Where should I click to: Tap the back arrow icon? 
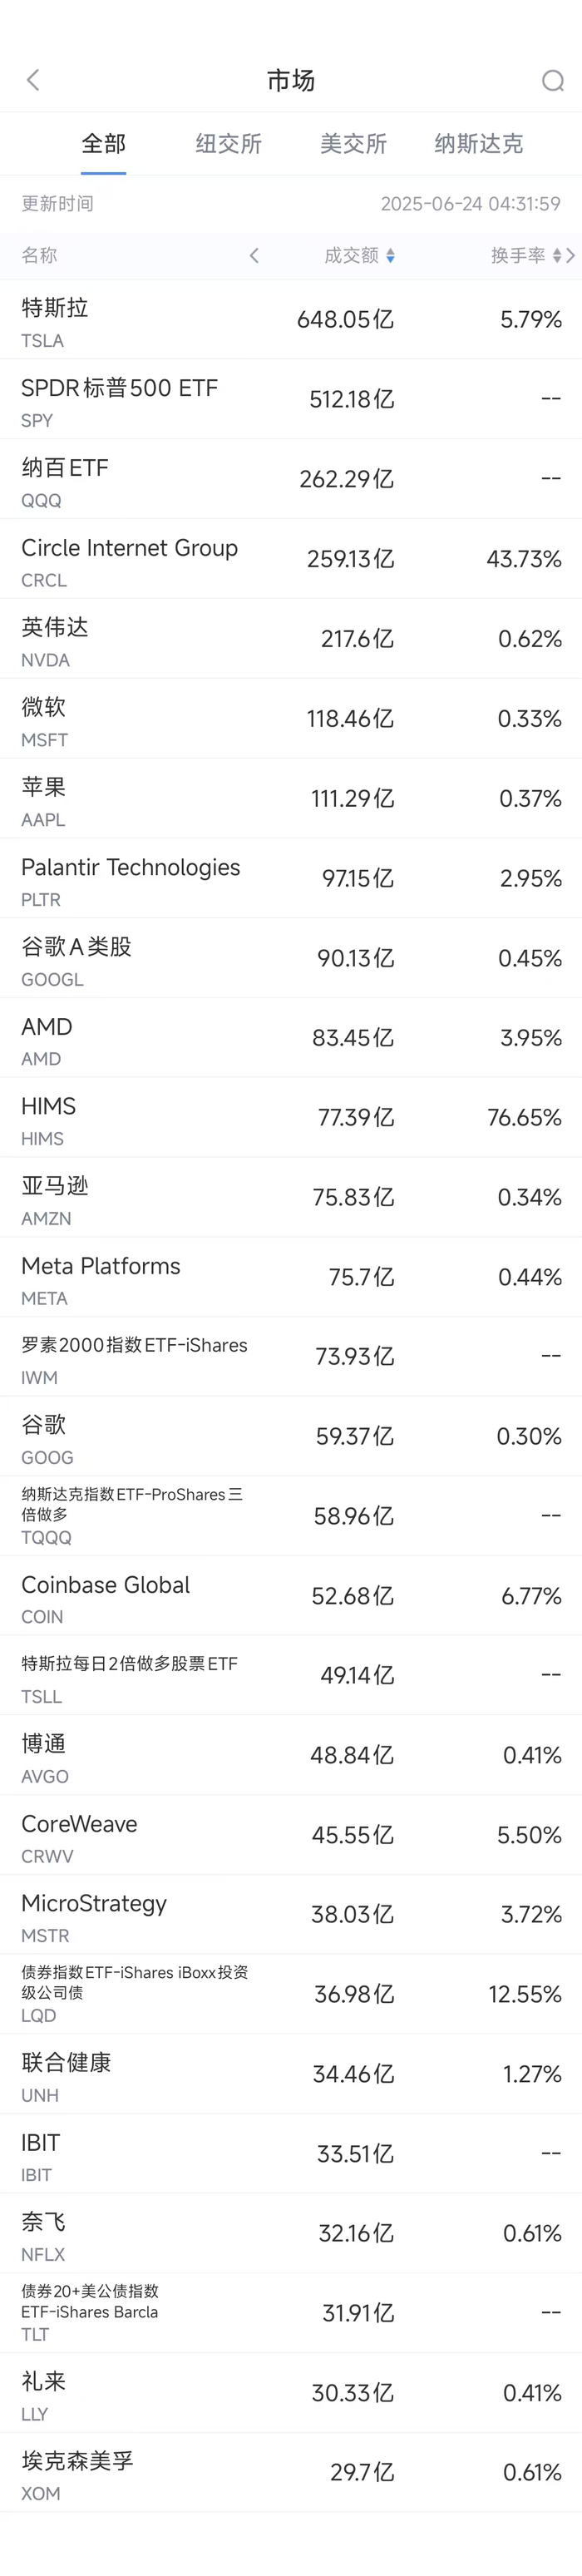33,80
